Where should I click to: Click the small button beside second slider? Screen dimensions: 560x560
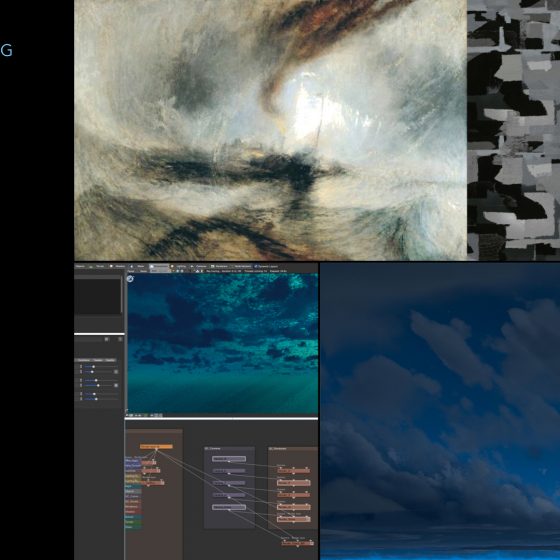(x=116, y=372)
